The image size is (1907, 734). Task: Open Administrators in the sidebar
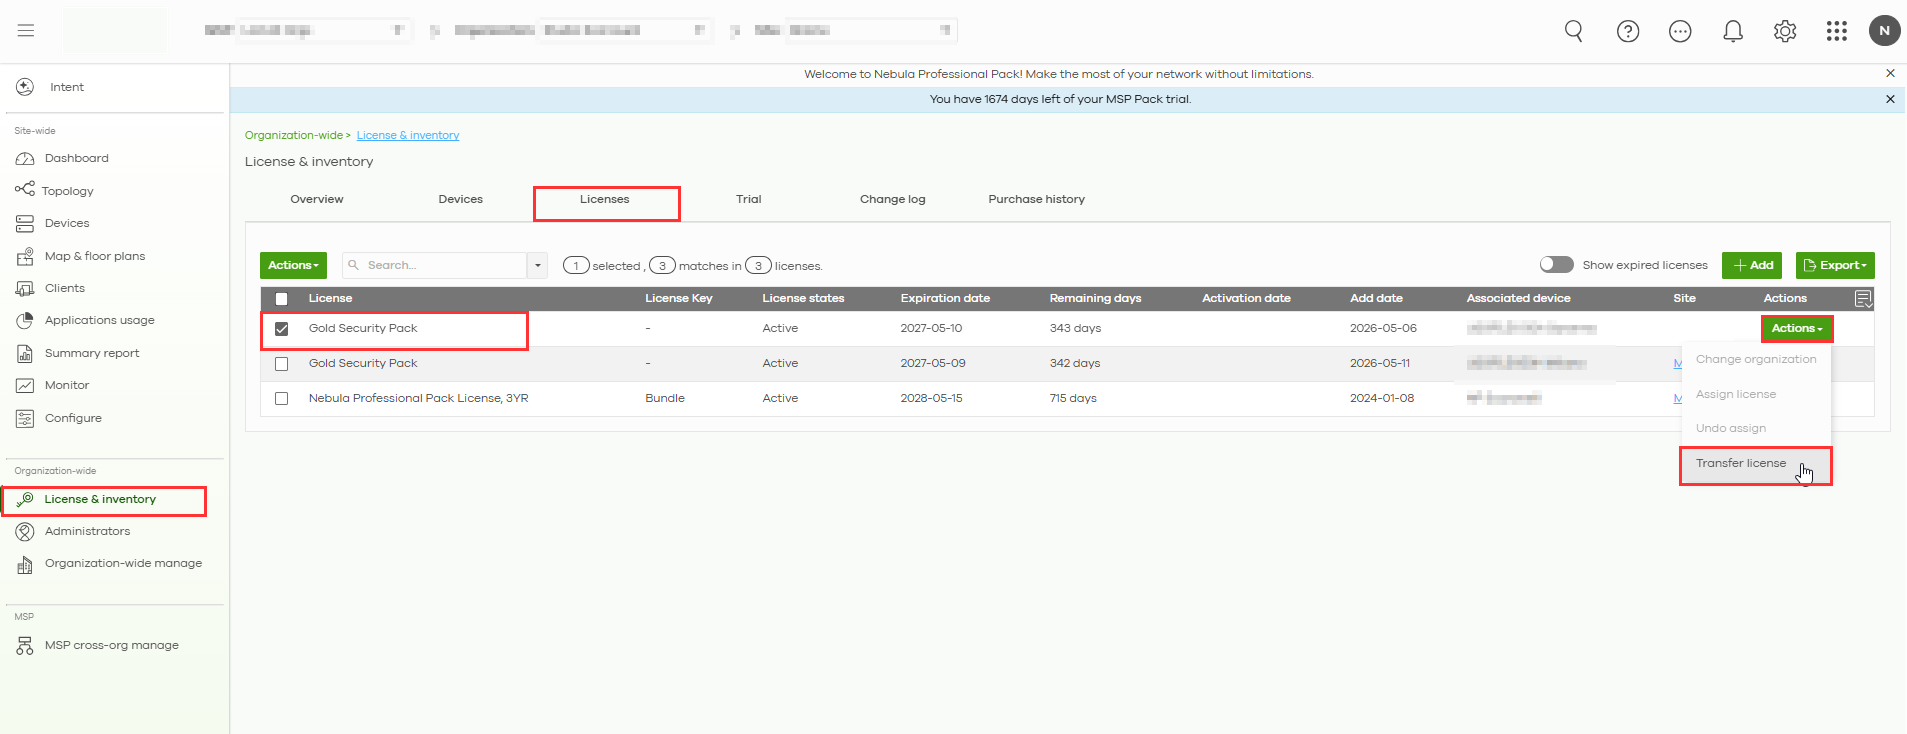coord(87,531)
